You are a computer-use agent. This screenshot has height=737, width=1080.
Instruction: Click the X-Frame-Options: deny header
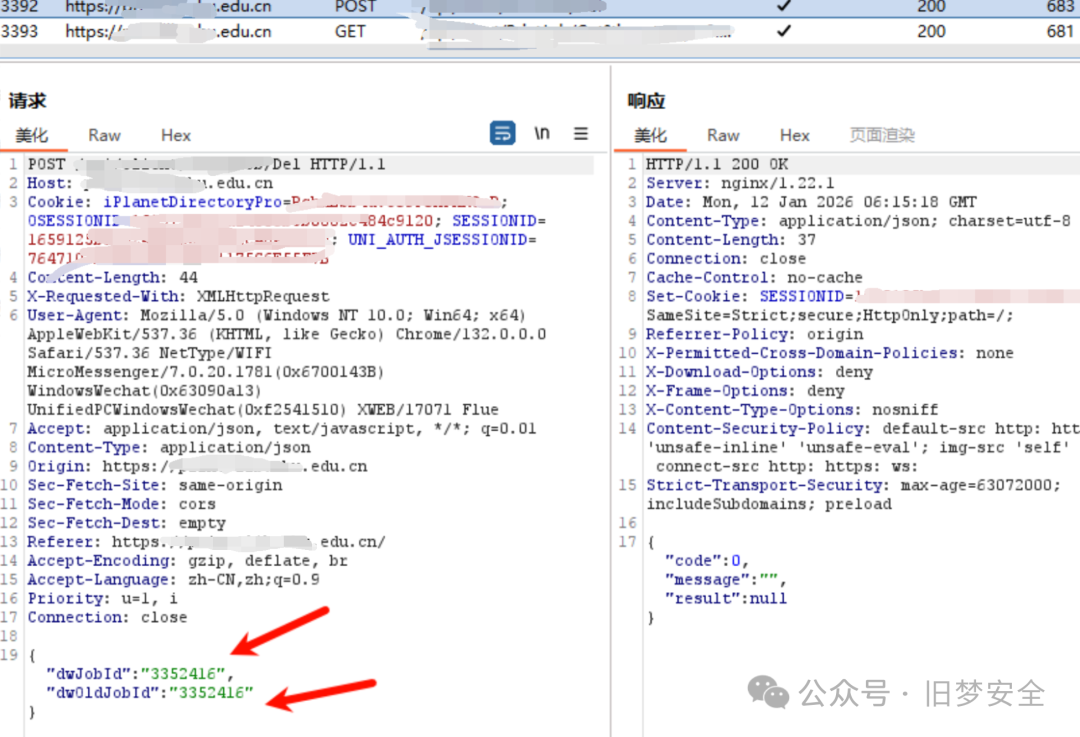point(745,391)
